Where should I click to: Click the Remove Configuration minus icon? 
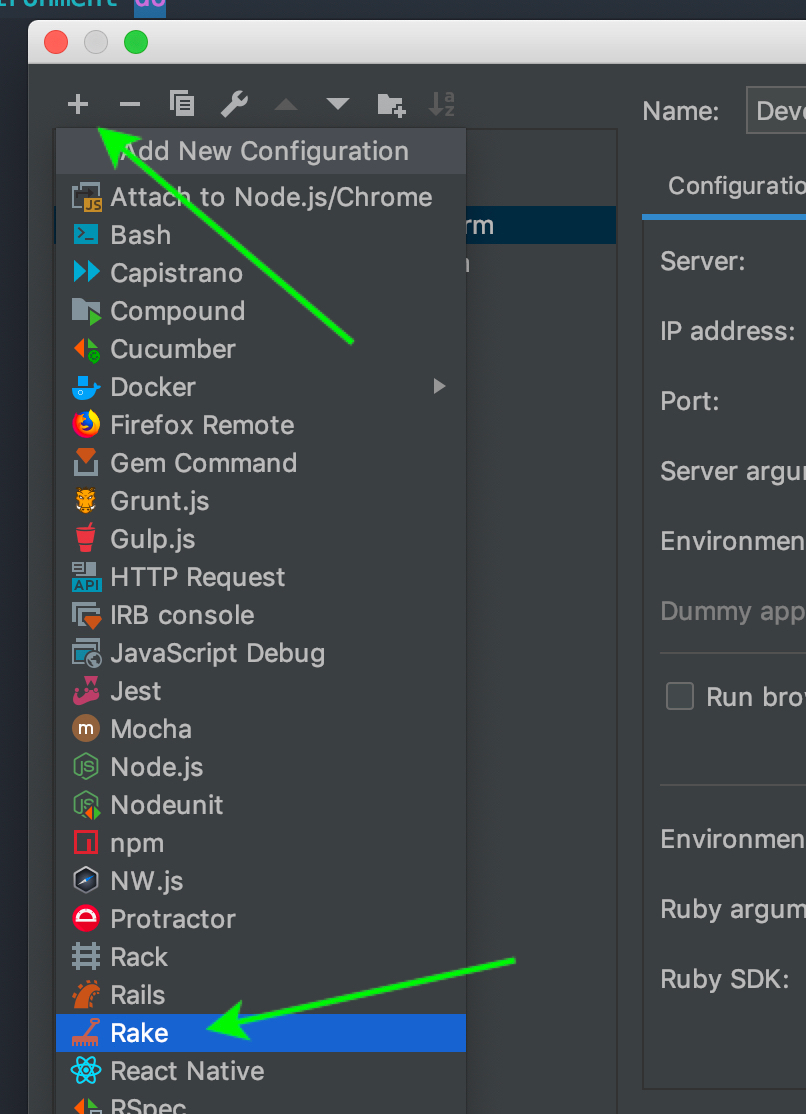(x=129, y=103)
